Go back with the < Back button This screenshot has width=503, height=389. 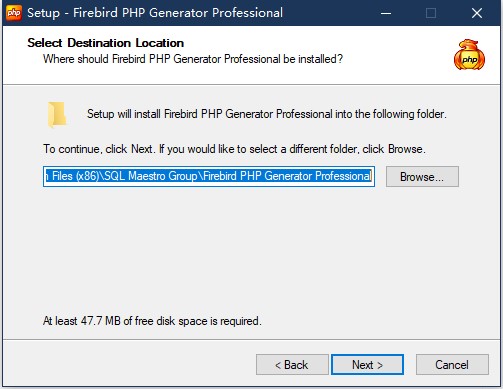[x=292, y=364]
